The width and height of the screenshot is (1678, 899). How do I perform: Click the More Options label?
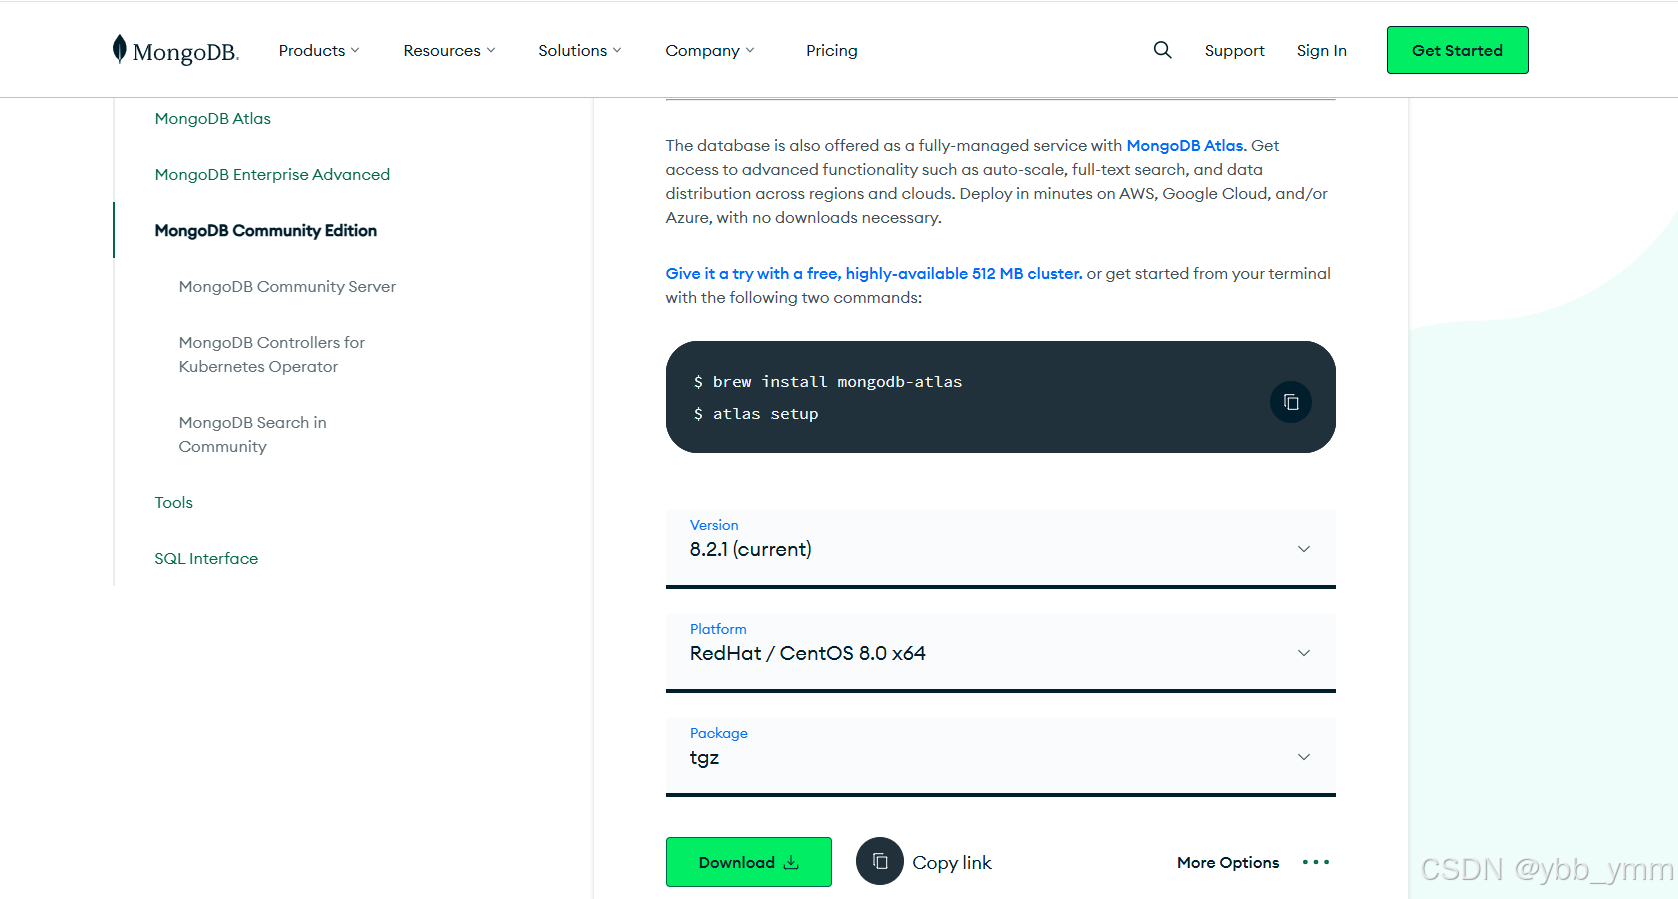[x=1228, y=862]
